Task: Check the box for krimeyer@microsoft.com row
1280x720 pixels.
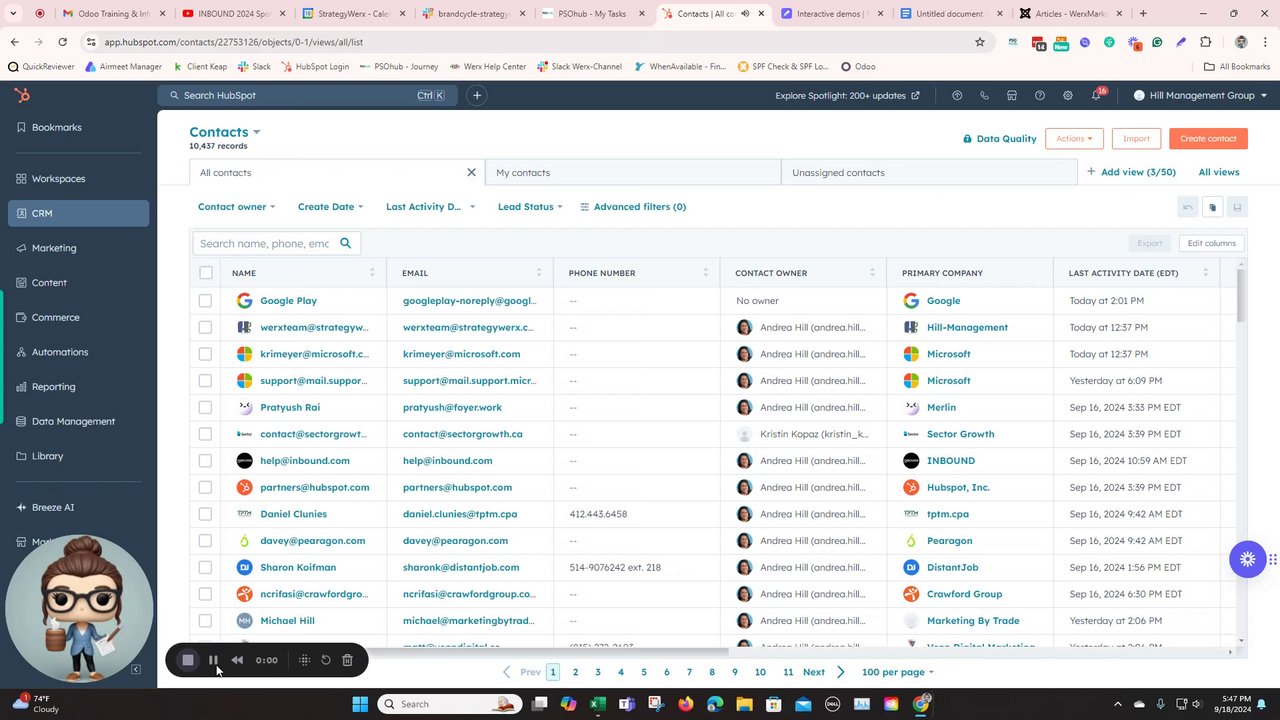Action: 205,354
